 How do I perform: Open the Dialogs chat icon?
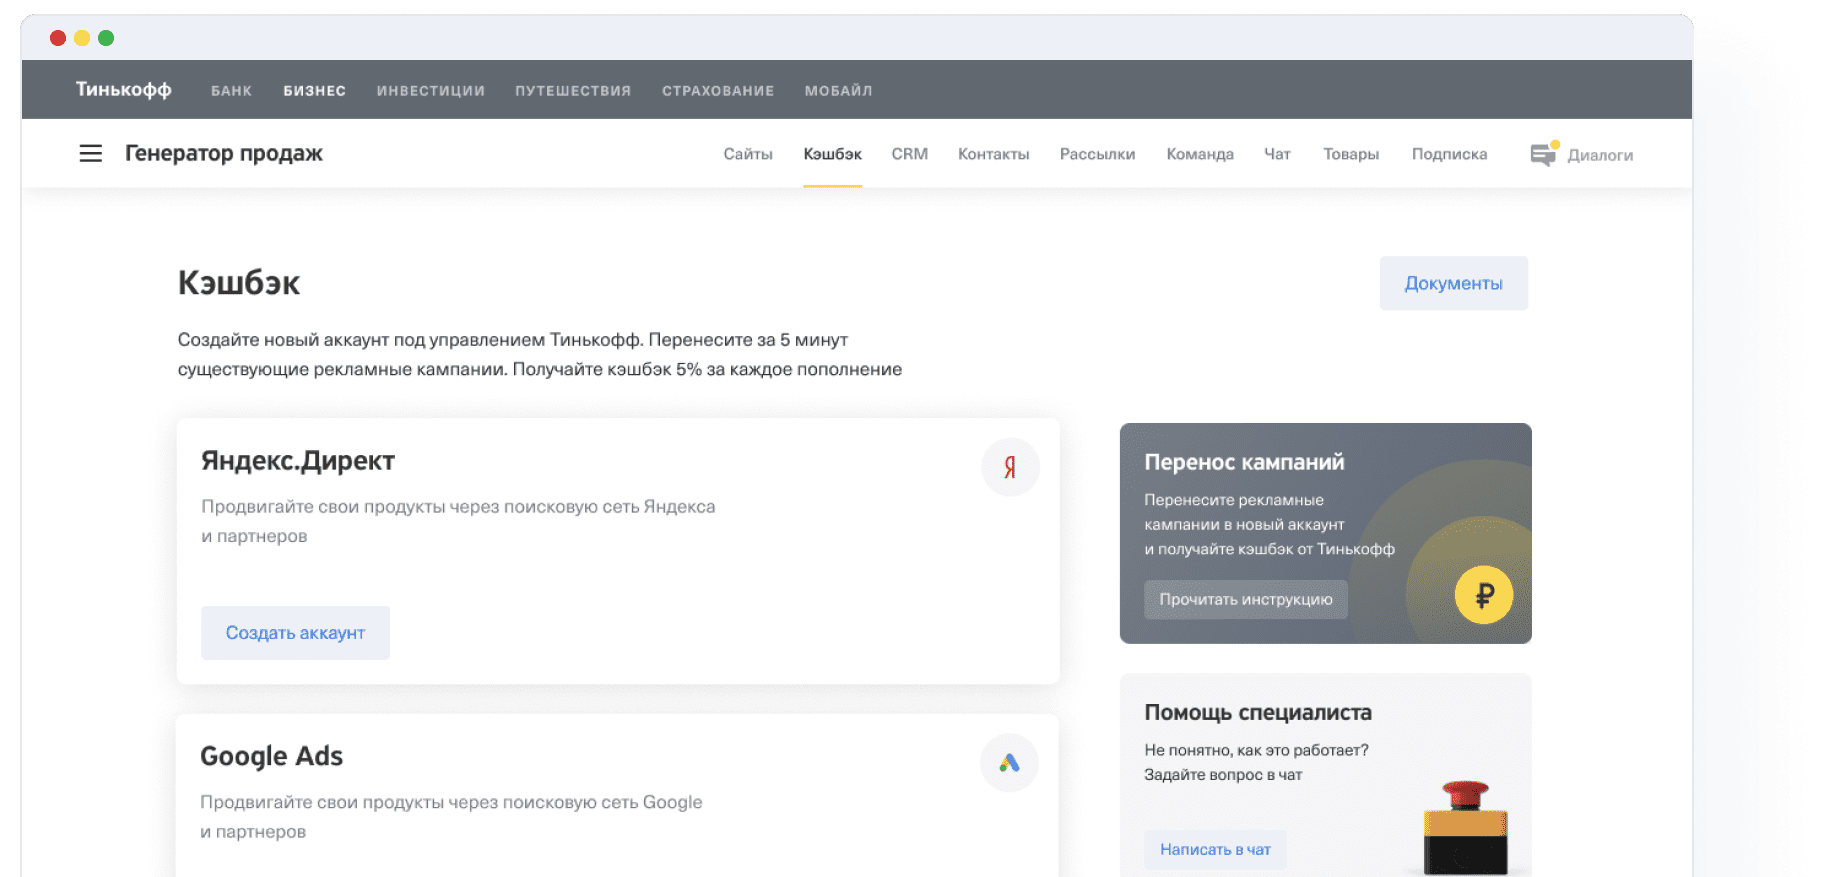click(1544, 154)
